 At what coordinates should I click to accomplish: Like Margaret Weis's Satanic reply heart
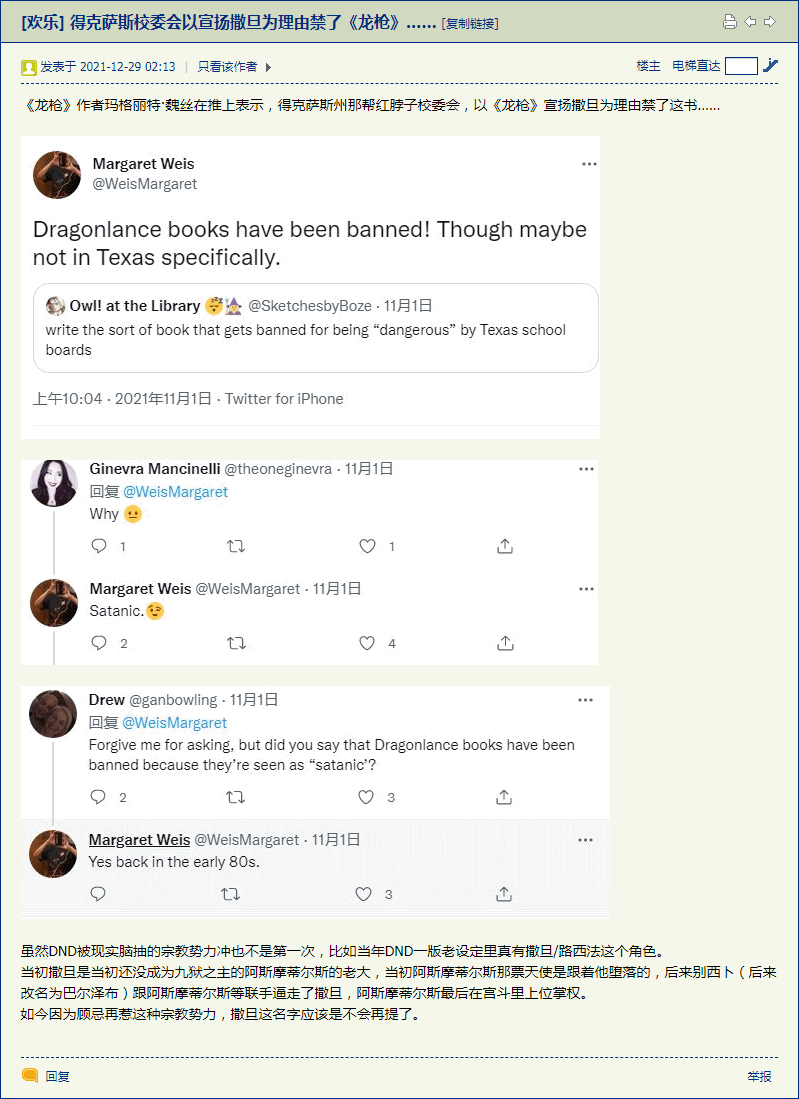point(367,643)
